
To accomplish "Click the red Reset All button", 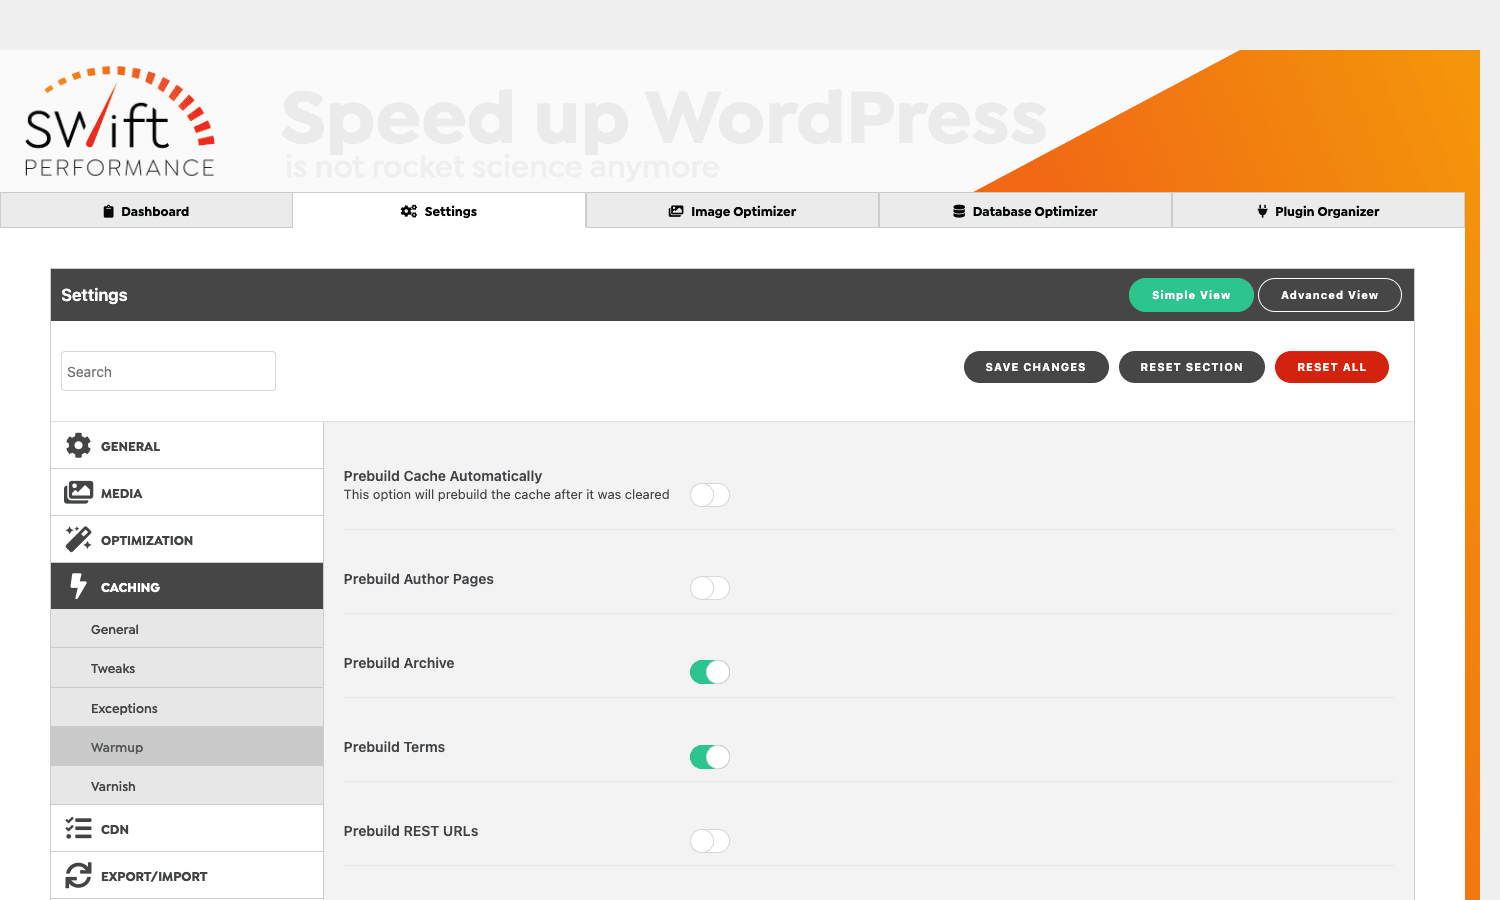I will coord(1332,367).
